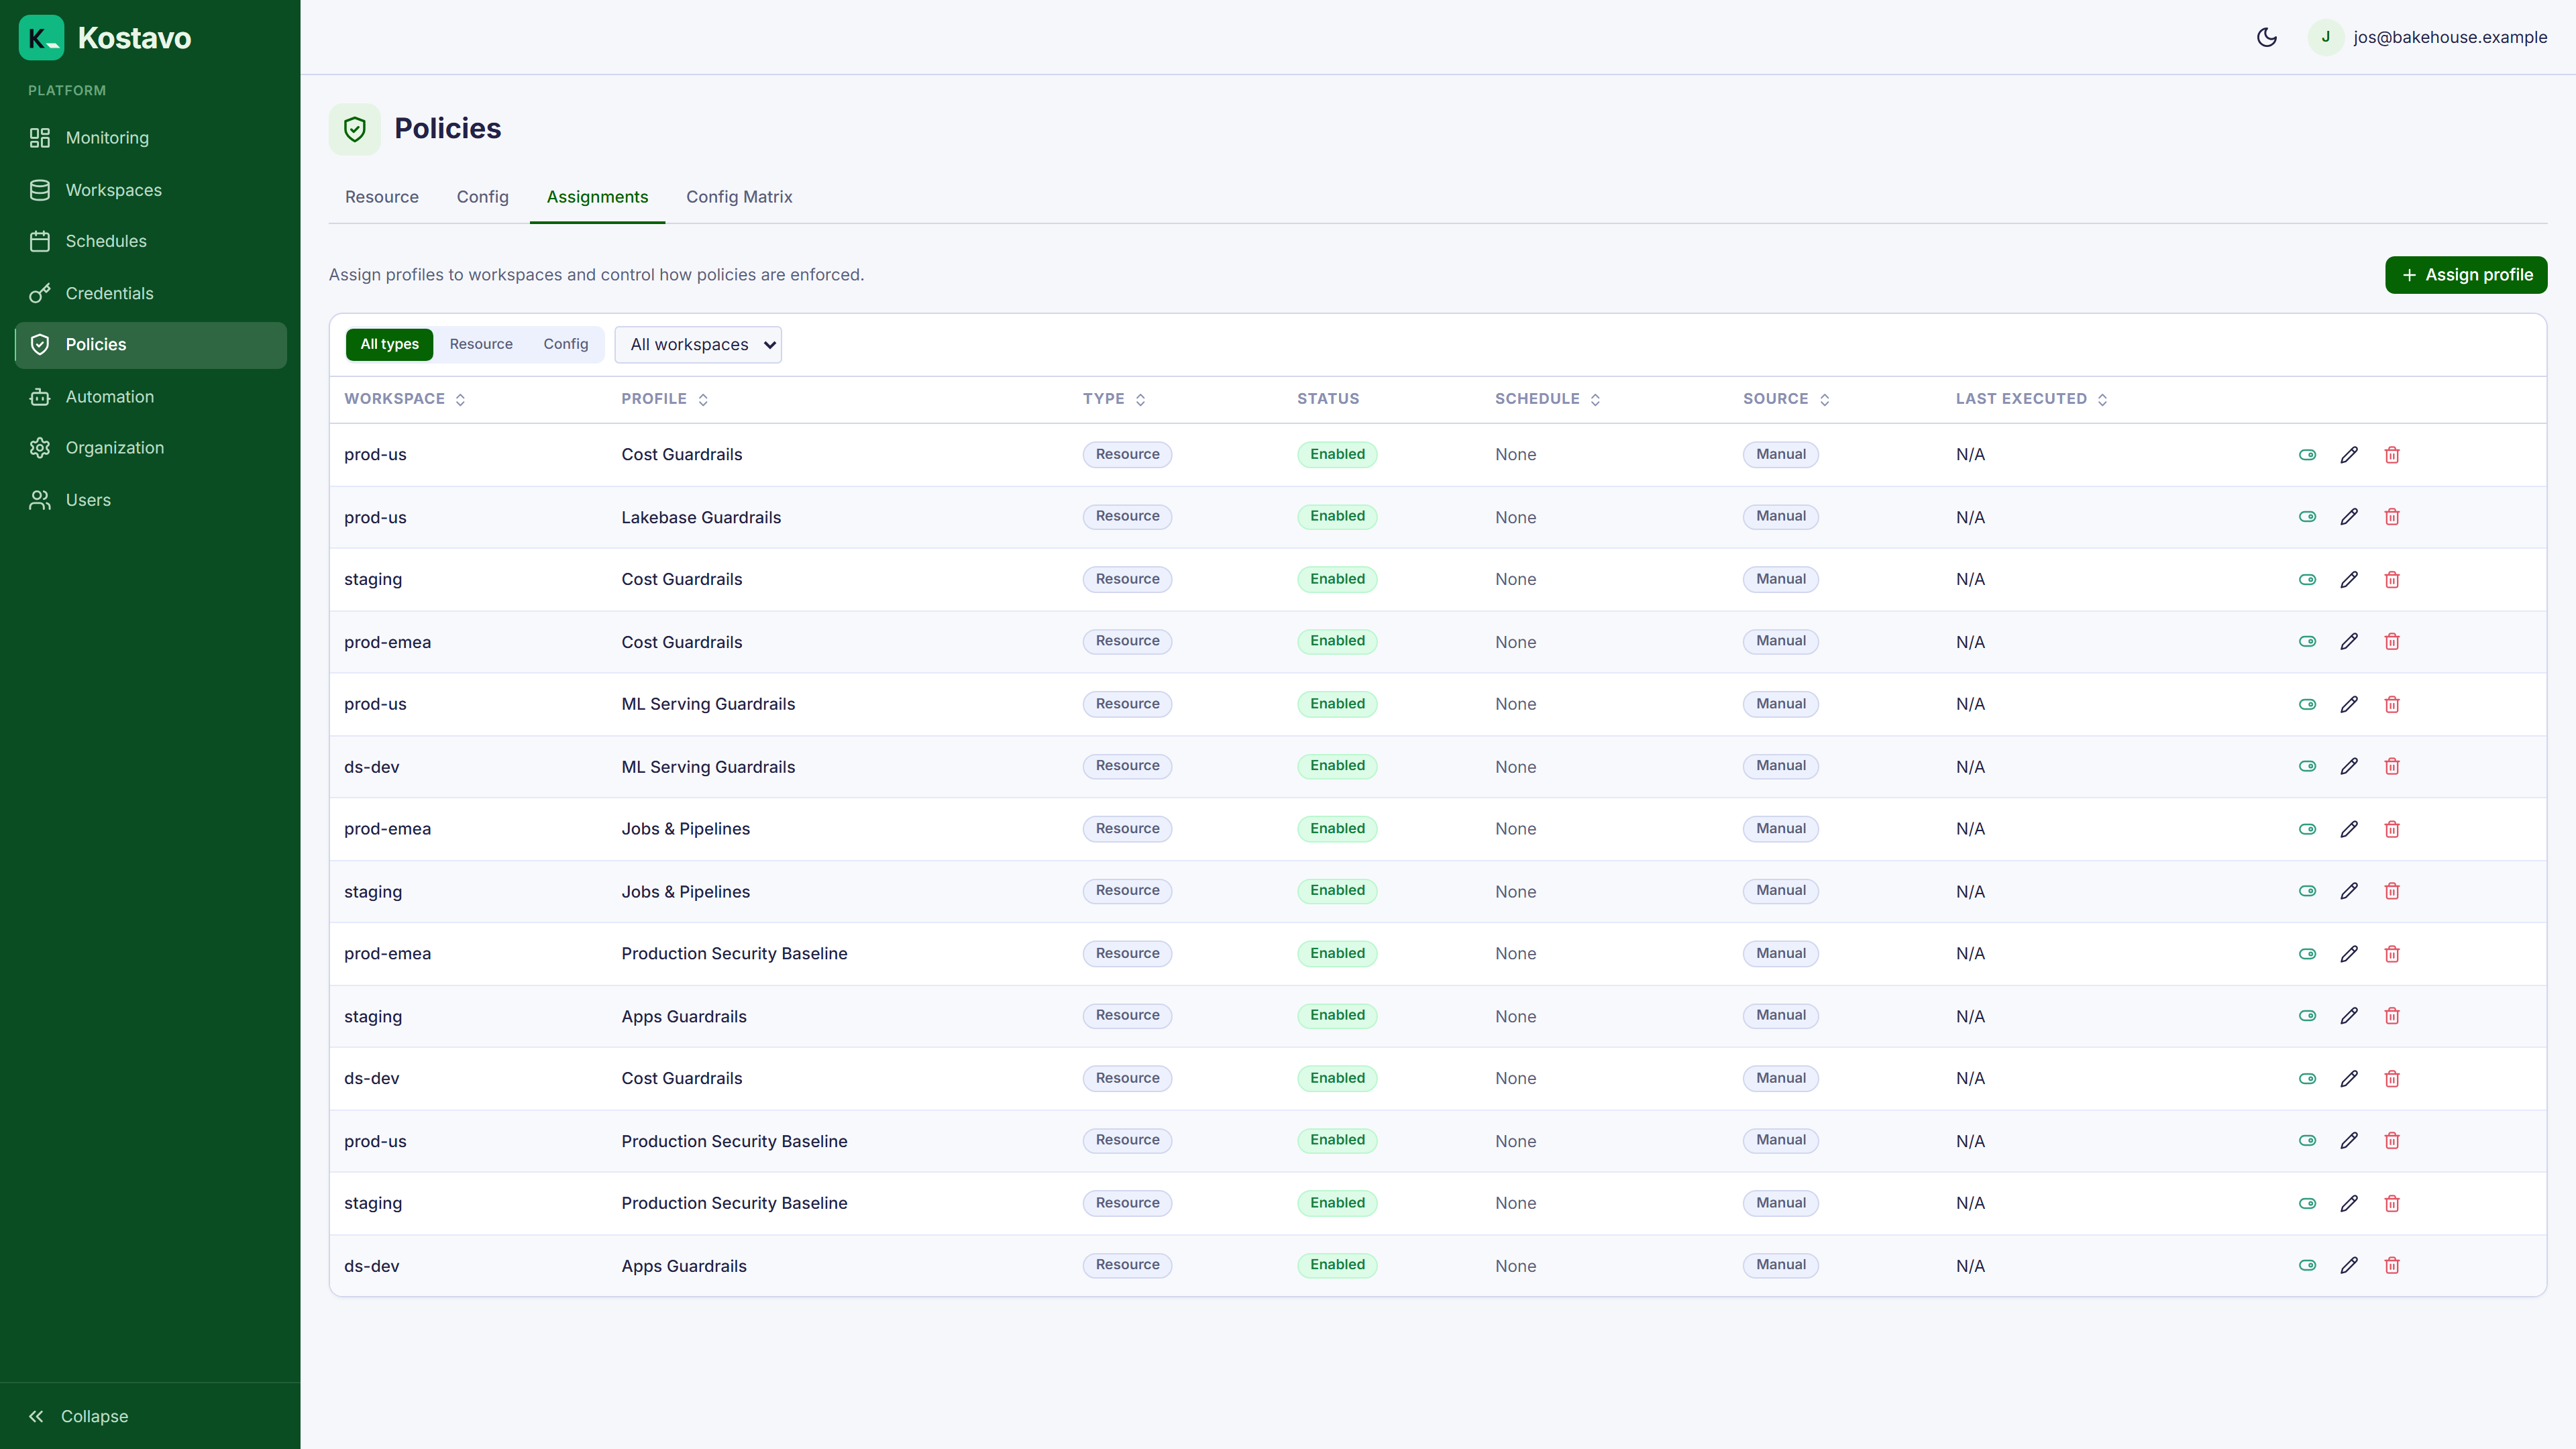
Task: Filter assignments by Resource type
Action: click(481, 344)
